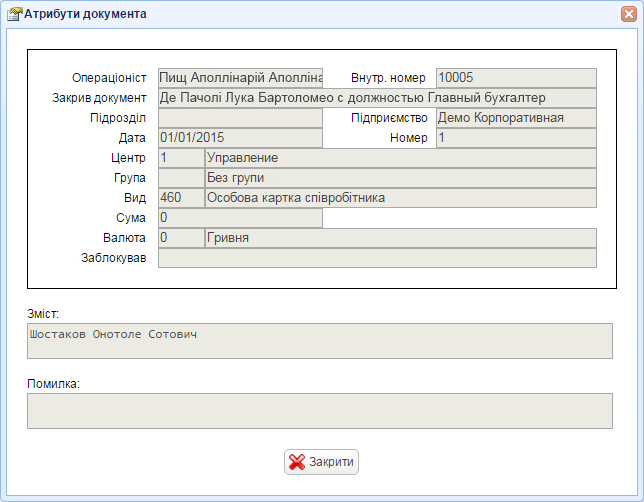Click the Центр label
Image resolution: width=644 pixels, height=502 pixels.
pos(128,158)
